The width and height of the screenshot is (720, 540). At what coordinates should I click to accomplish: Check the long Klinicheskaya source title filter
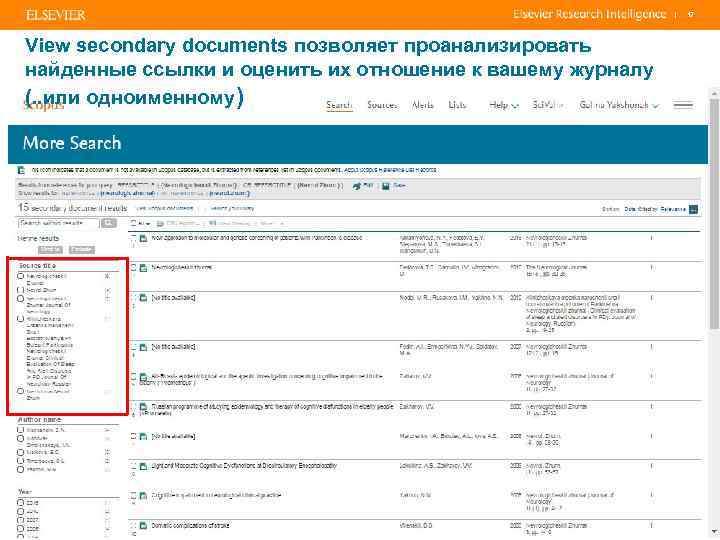coord(21,319)
